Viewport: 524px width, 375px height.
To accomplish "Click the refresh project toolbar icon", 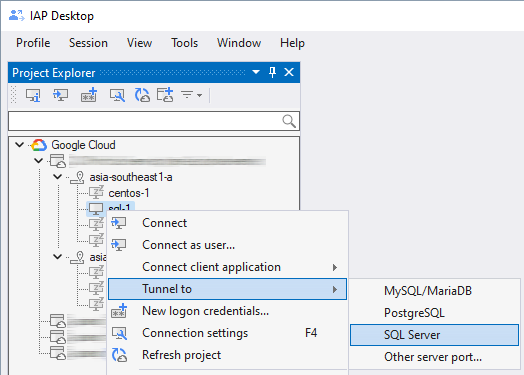I will [142, 95].
